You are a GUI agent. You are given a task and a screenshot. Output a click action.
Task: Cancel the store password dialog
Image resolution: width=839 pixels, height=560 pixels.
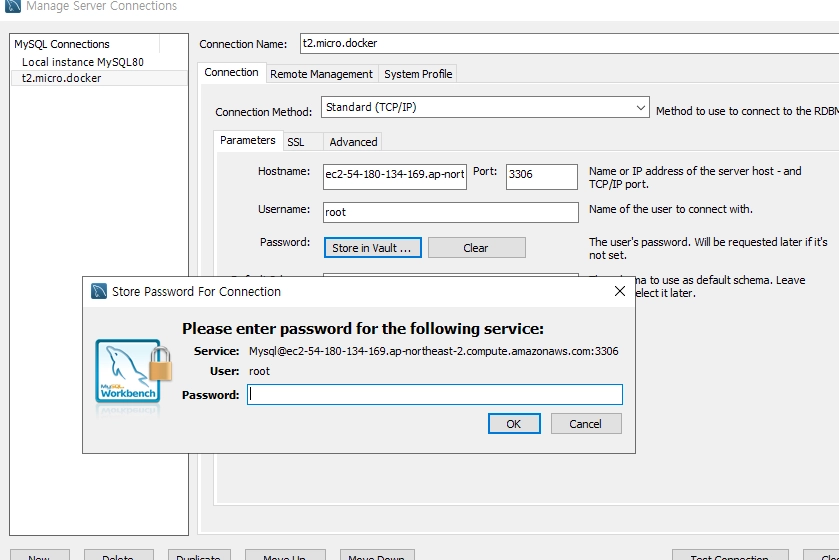point(586,424)
